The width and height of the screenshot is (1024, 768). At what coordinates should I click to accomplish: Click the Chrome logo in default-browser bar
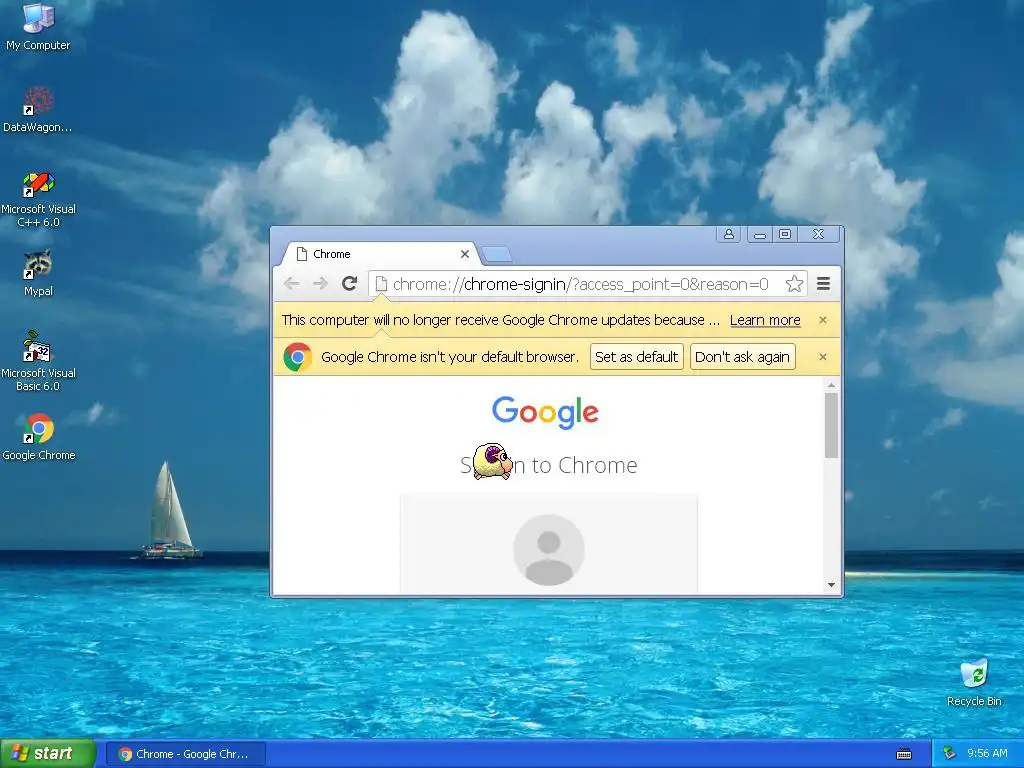click(x=298, y=357)
